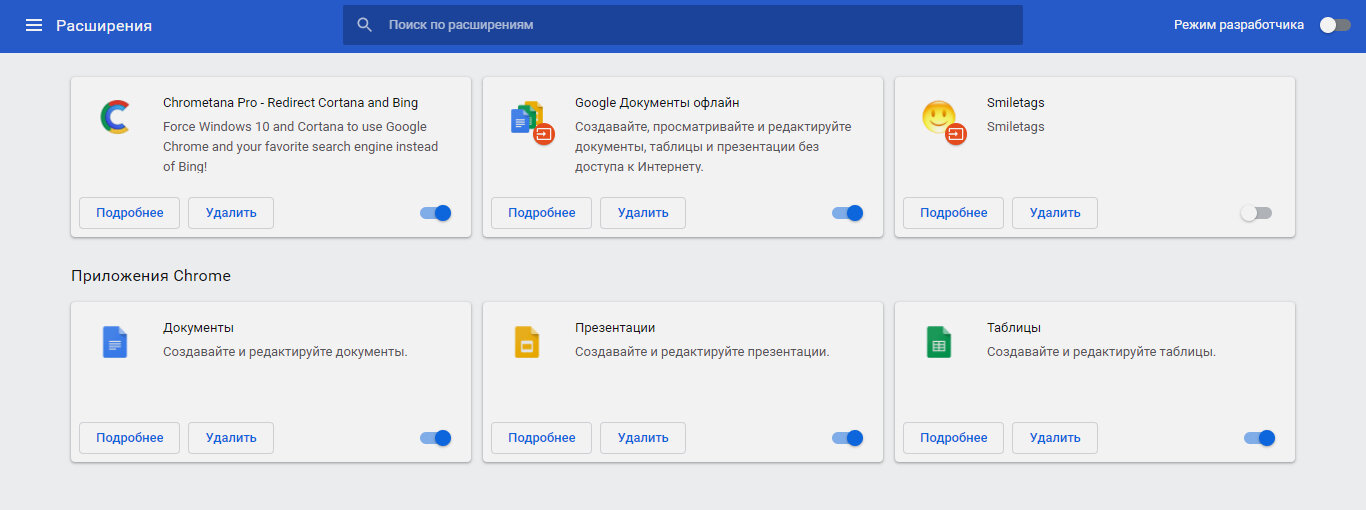Screen dimensions: 1366x510
Task: Click the green Таблицы app icon
Action: click(x=939, y=342)
